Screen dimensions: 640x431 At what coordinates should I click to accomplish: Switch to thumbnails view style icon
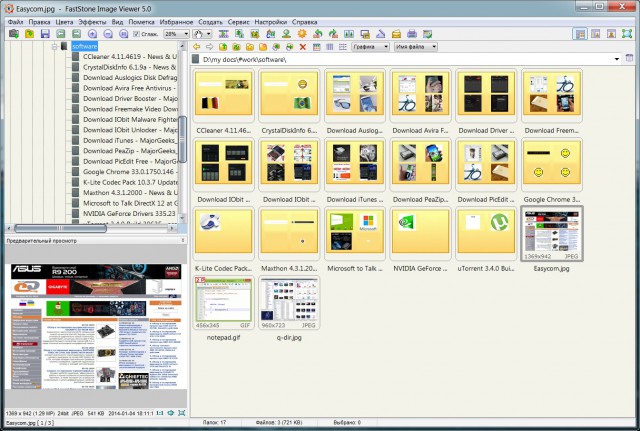(x=316, y=47)
